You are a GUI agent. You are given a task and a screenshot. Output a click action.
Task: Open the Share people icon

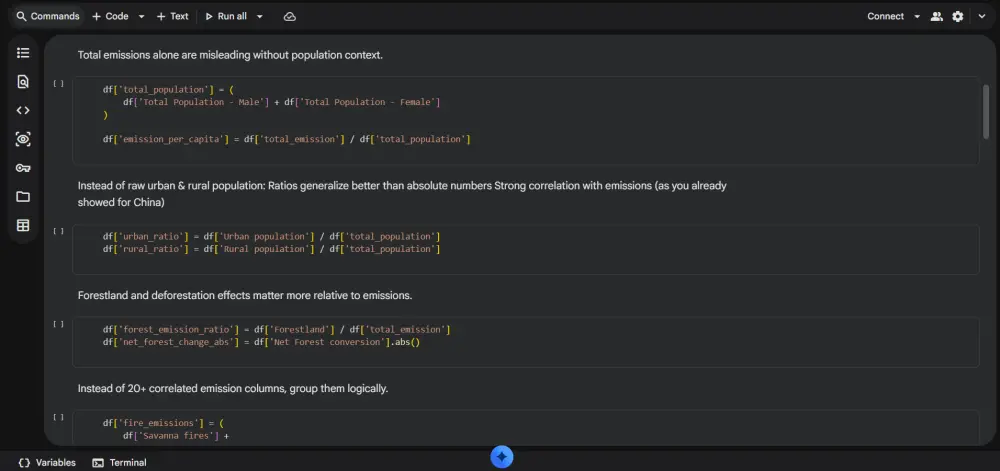936,17
